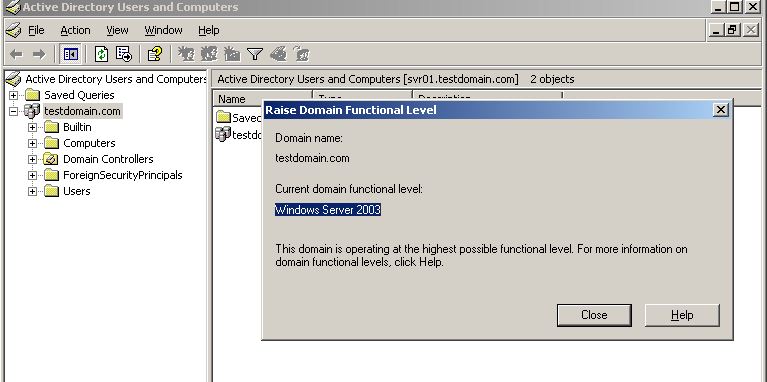Click the Close button in the dialog
This screenshot has height=382, width=767.
(594, 315)
